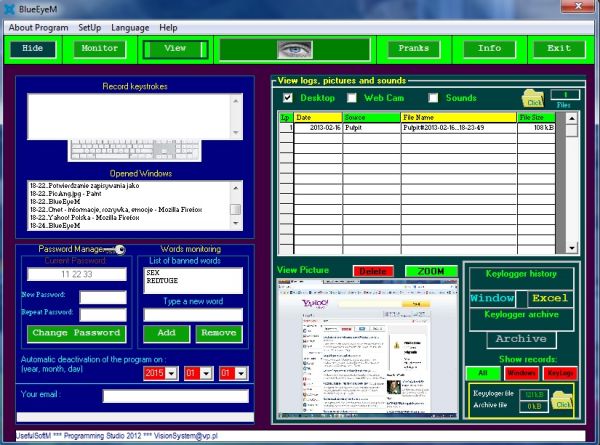Click the Type a new word field
This screenshot has height=445, width=600.
(193, 315)
